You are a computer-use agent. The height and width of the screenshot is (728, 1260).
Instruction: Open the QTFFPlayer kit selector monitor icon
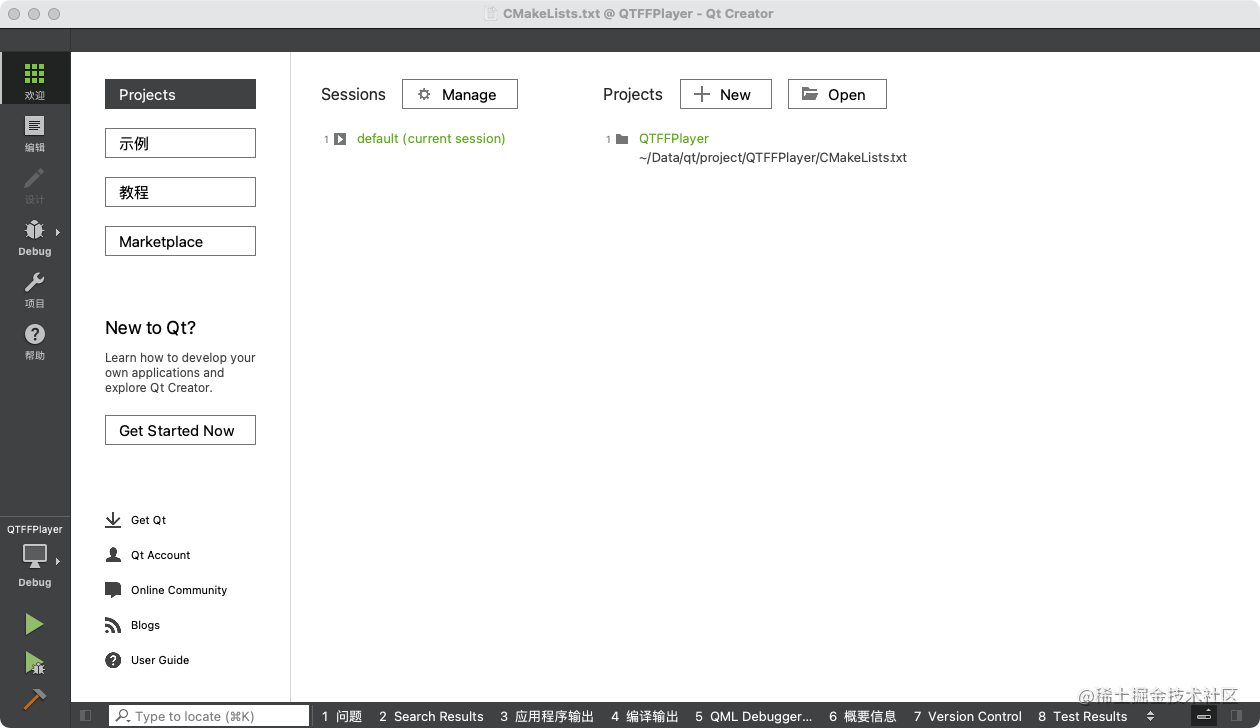[x=35, y=555]
